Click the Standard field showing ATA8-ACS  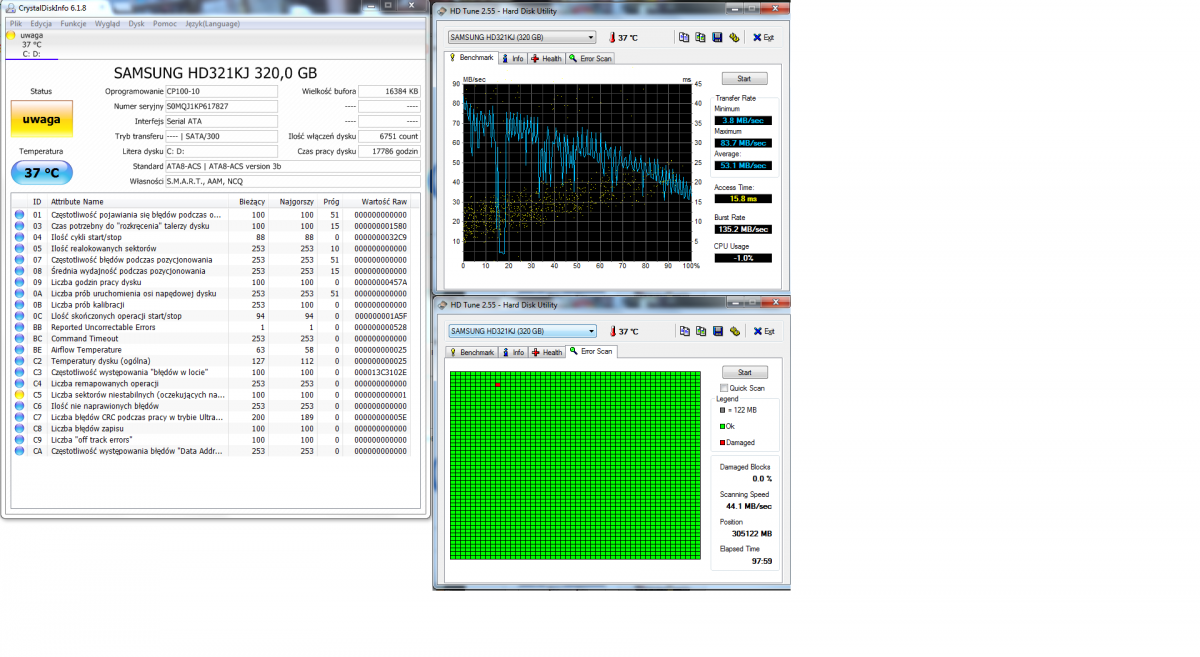pyautogui.click(x=293, y=166)
